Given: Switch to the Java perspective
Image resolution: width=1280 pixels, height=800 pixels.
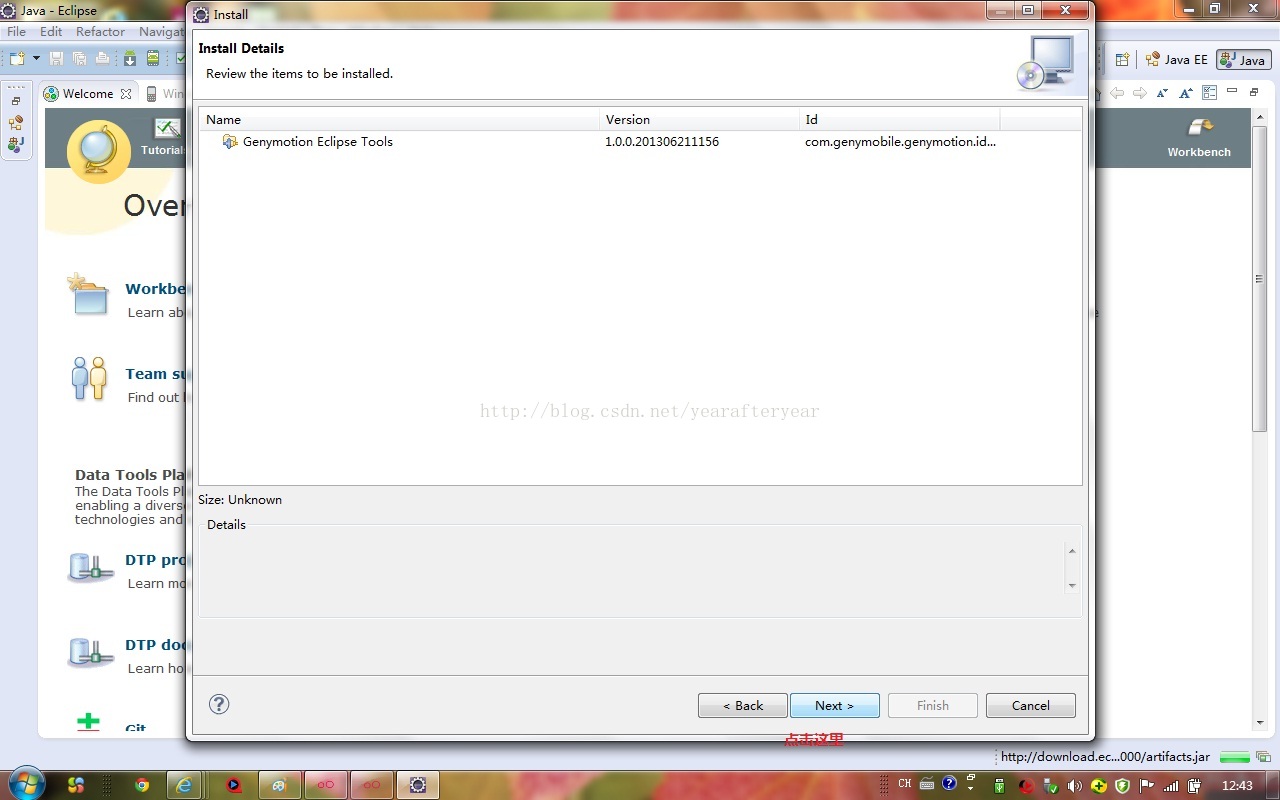Looking at the screenshot, I should click(1243, 60).
